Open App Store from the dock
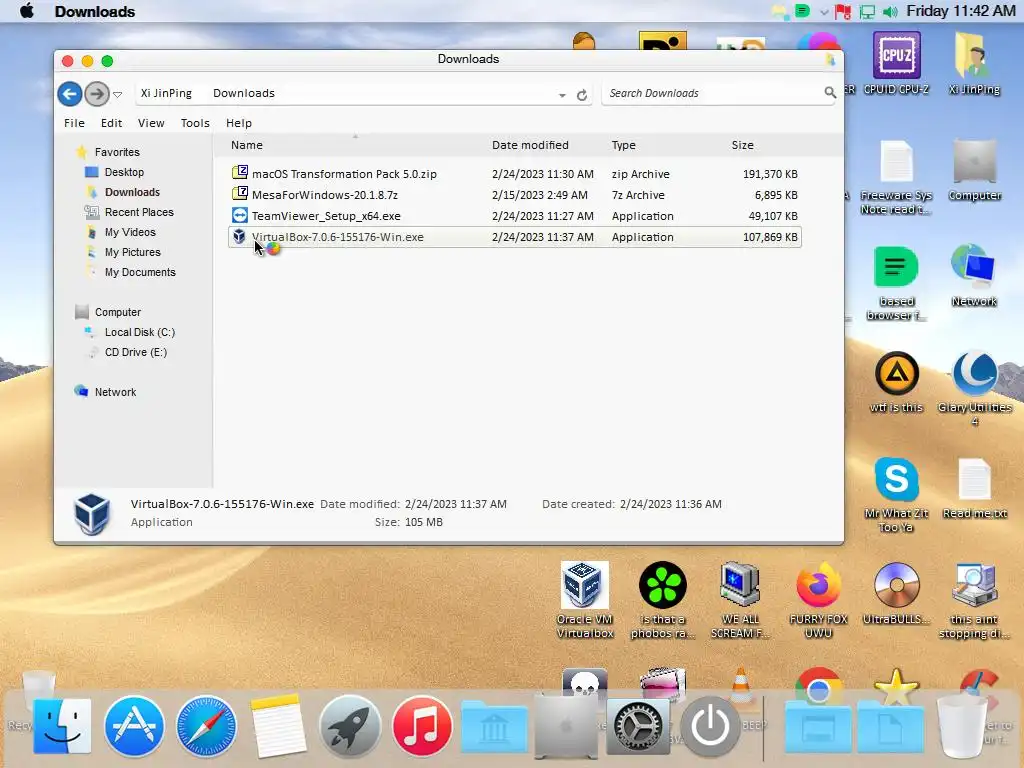1024x768 pixels. tap(134, 726)
